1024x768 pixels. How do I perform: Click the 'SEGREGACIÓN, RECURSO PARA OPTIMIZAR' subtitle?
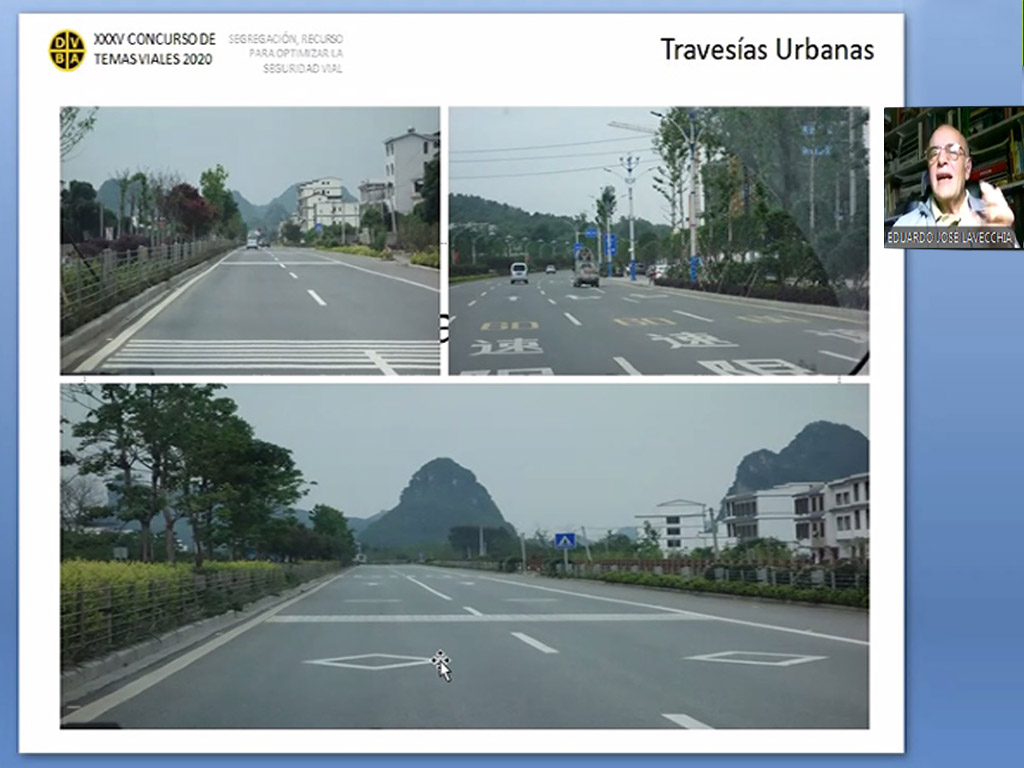tap(286, 54)
